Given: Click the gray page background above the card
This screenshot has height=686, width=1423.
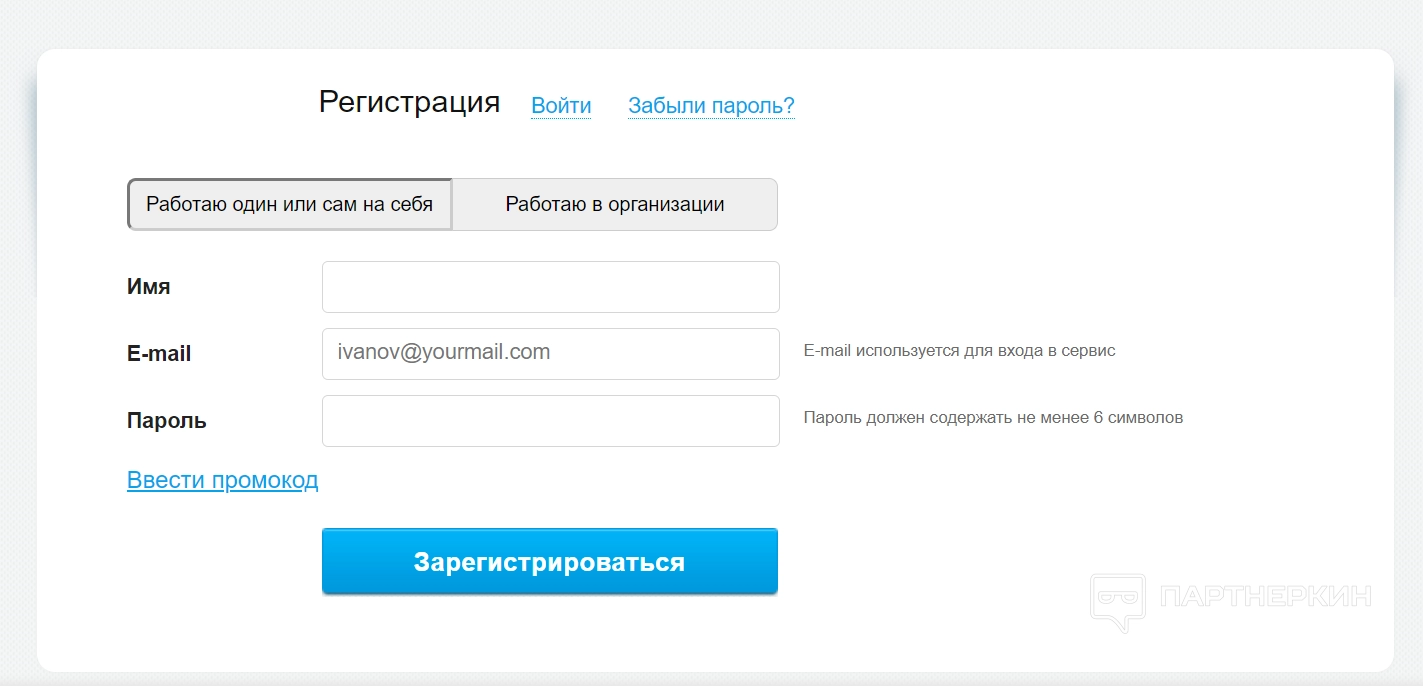Looking at the screenshot, I should 700,22.
